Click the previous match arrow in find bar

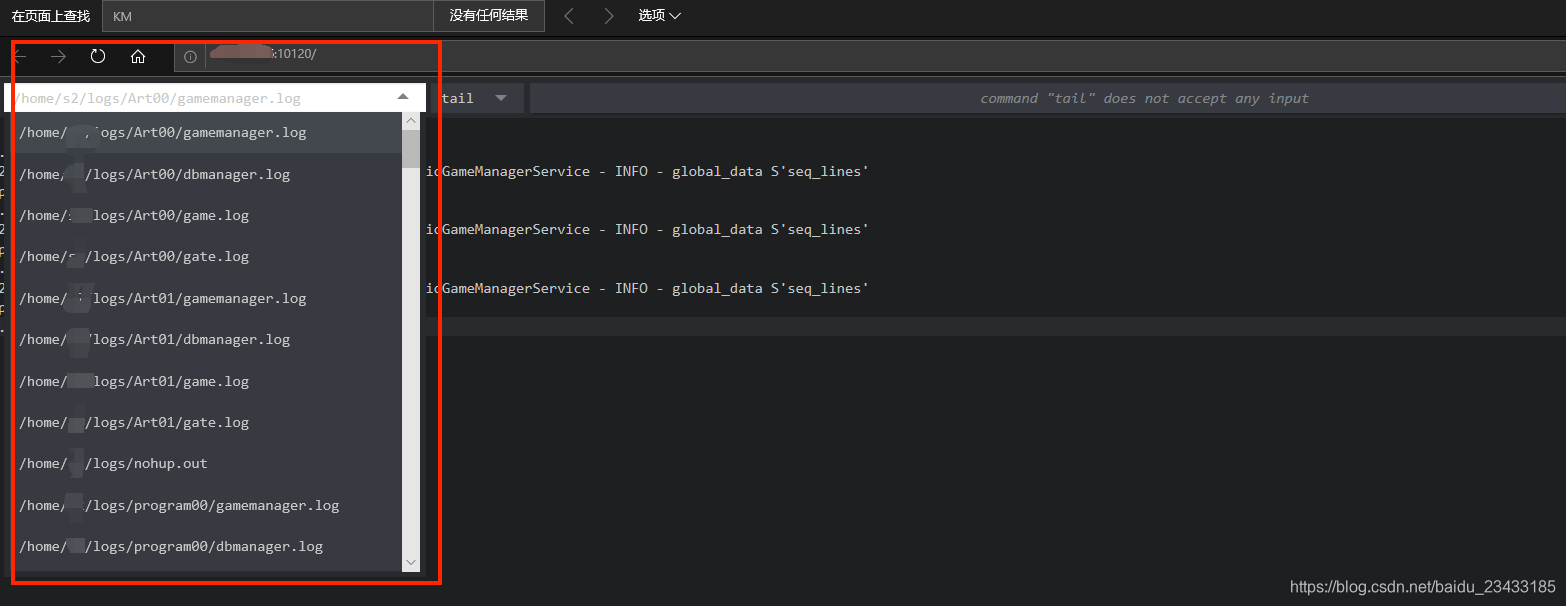point(568,15)
